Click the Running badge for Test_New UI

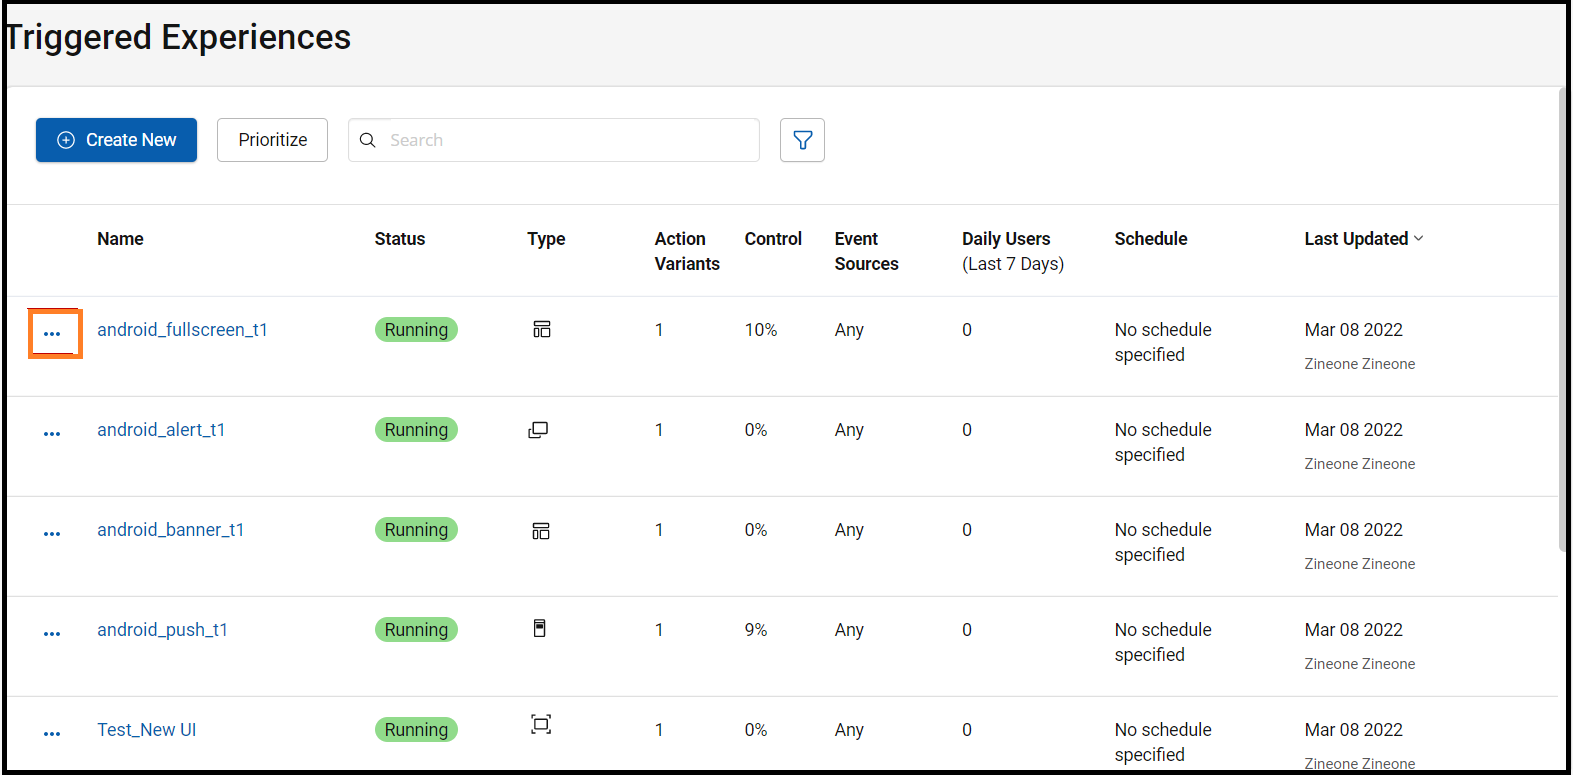pos(416,730)
